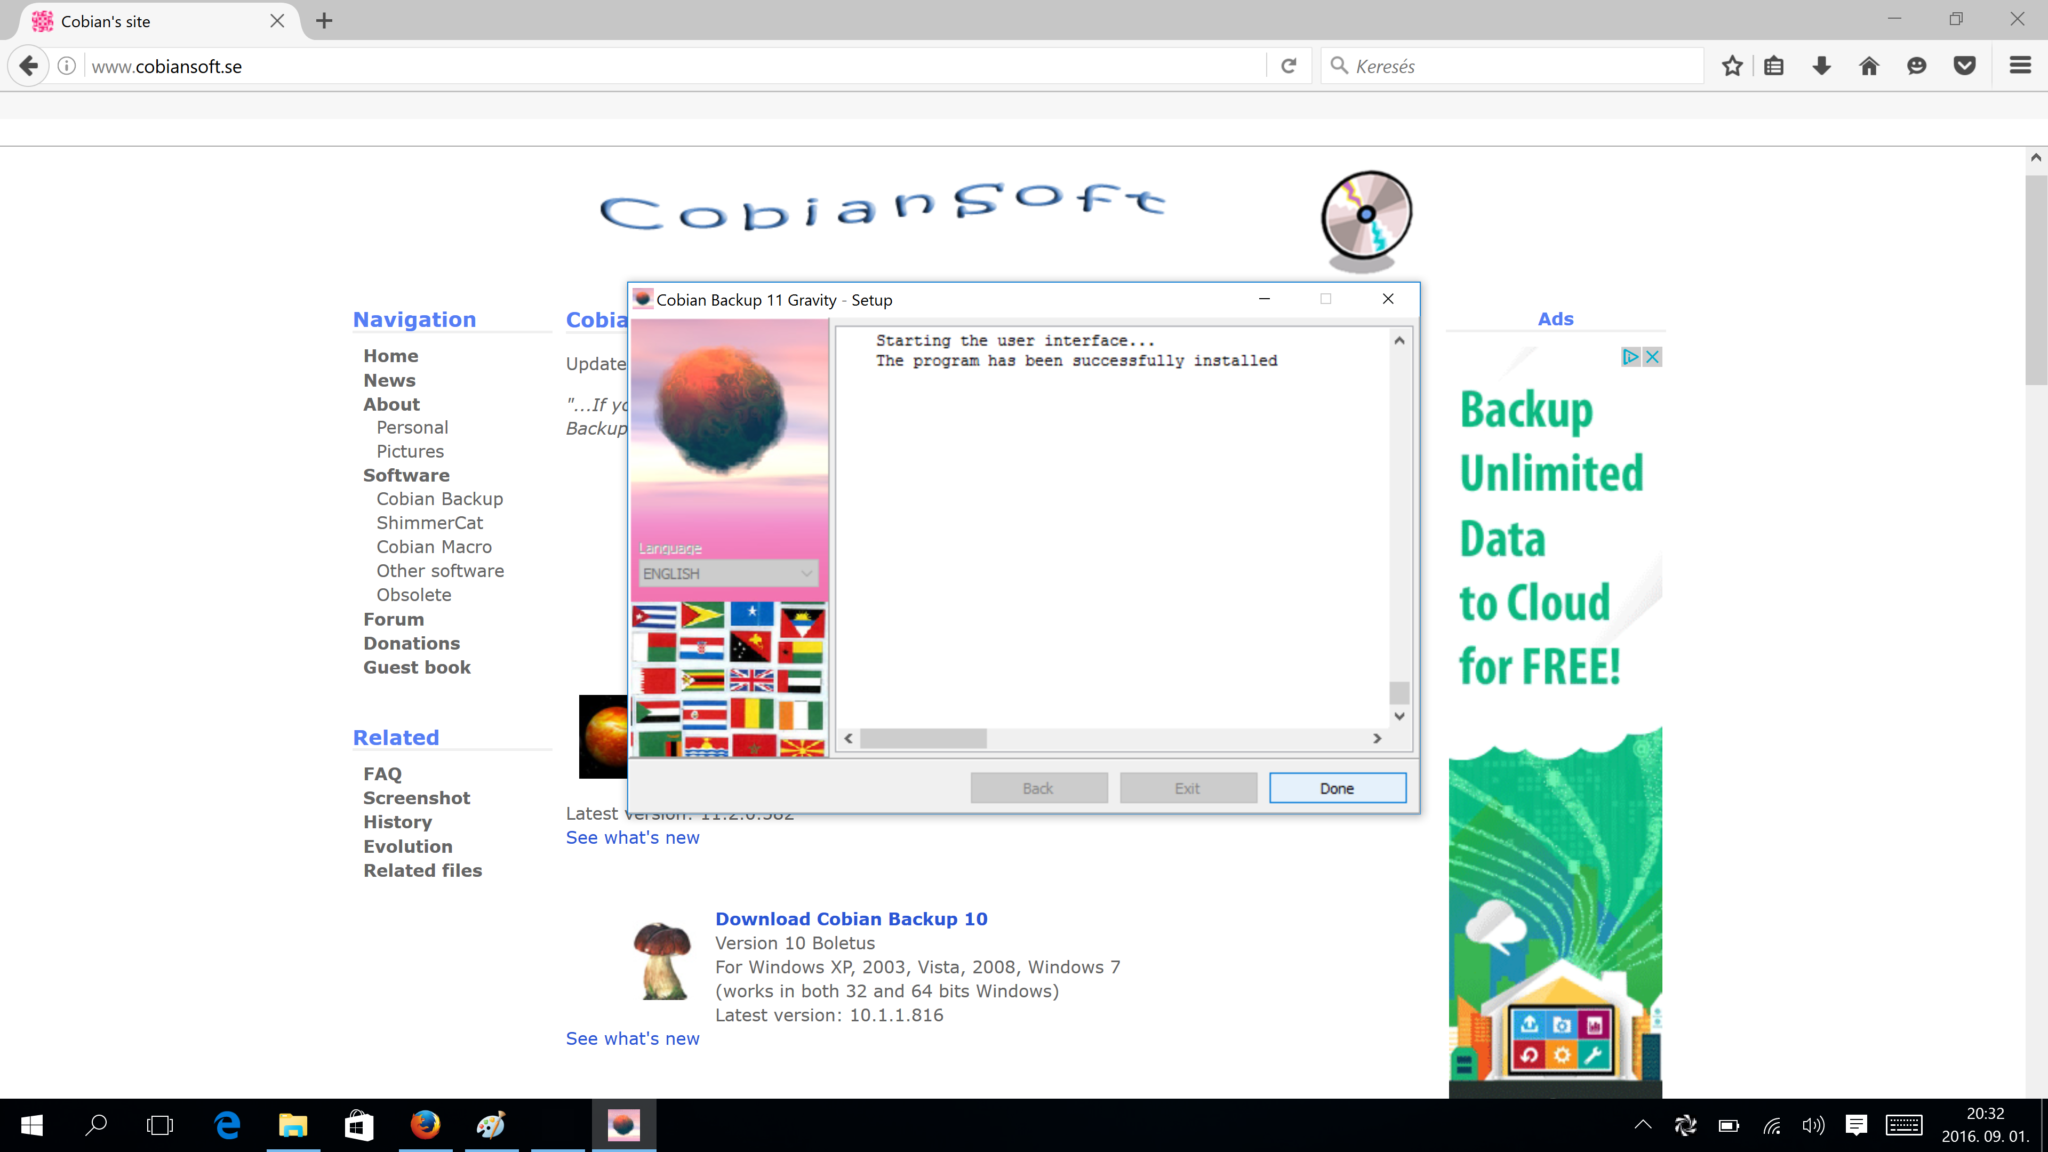Viewport: 2048px width, 1152px height.
Task: Click the Cobian Backup setup icon on taskbar
Action: (623, 1124)
